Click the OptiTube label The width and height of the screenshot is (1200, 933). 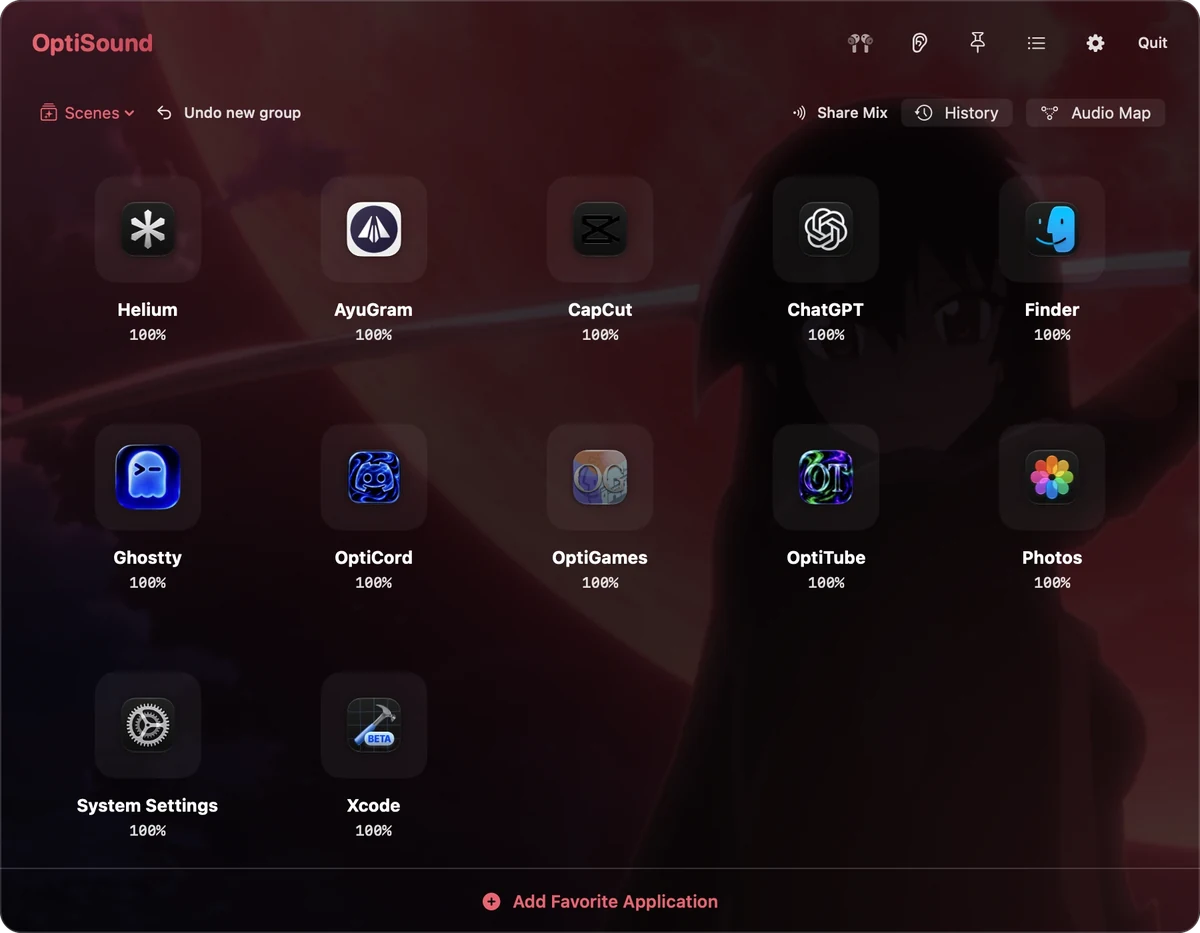point(826,558)
